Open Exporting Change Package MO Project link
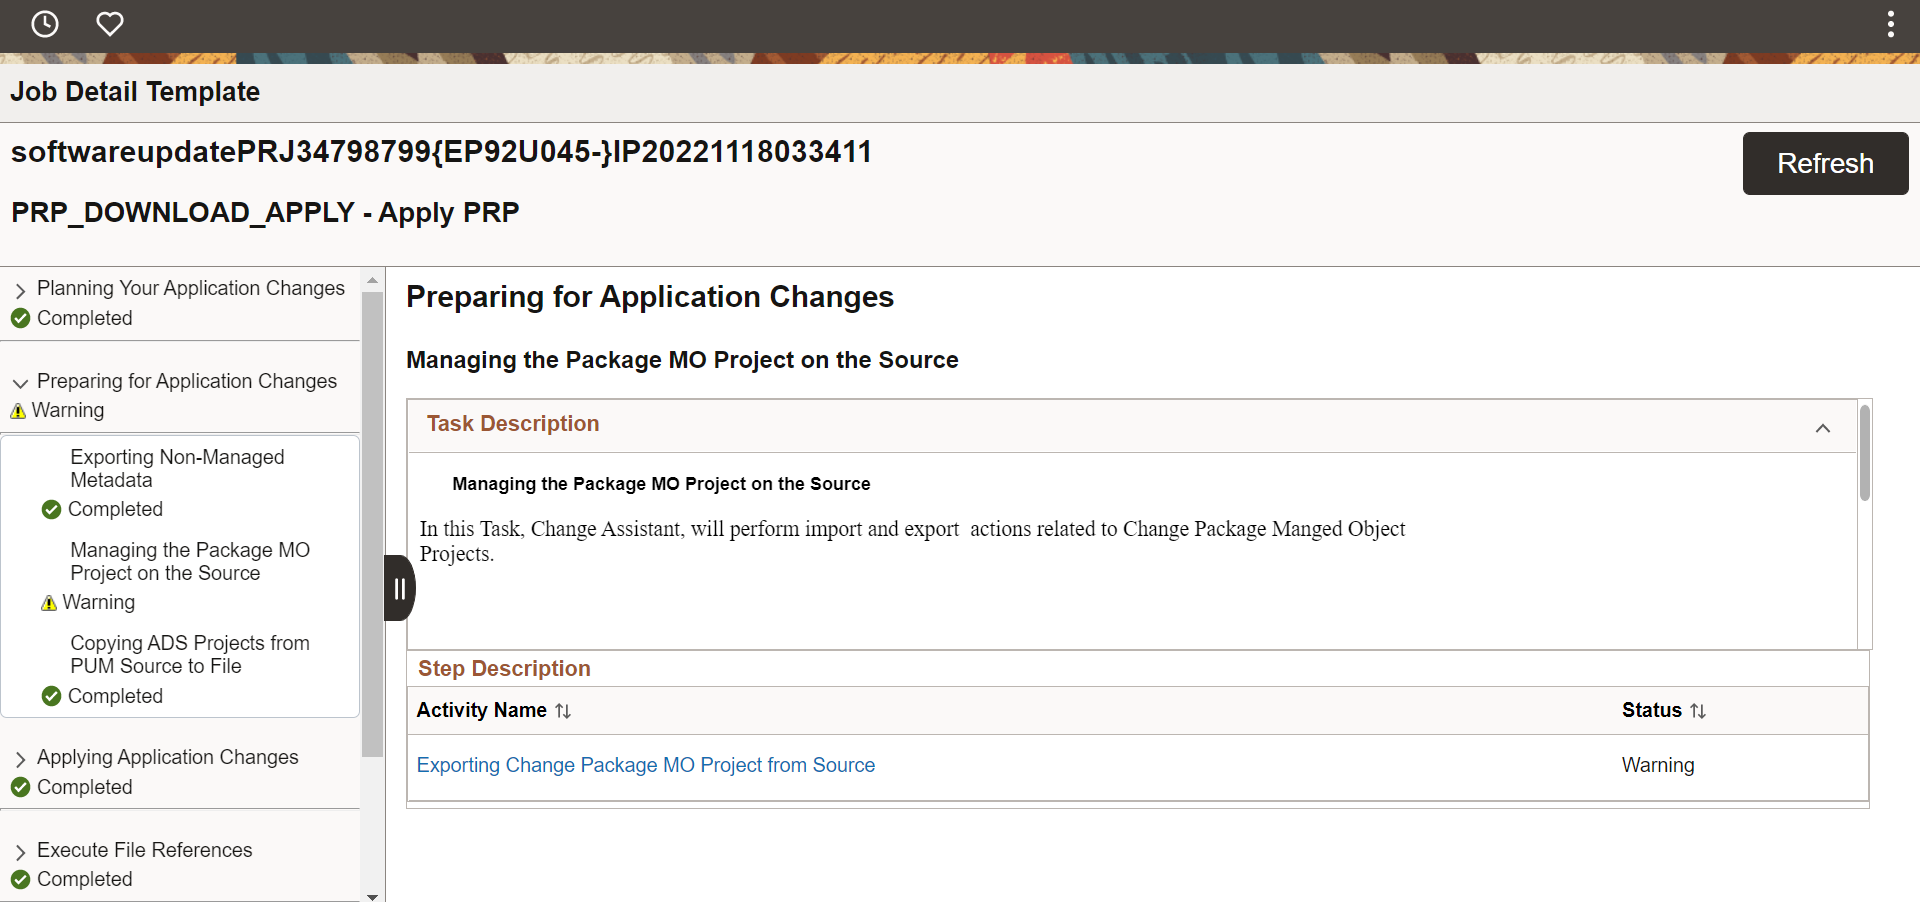Viewport: 1920px width, 902px height. coord(645,765)
